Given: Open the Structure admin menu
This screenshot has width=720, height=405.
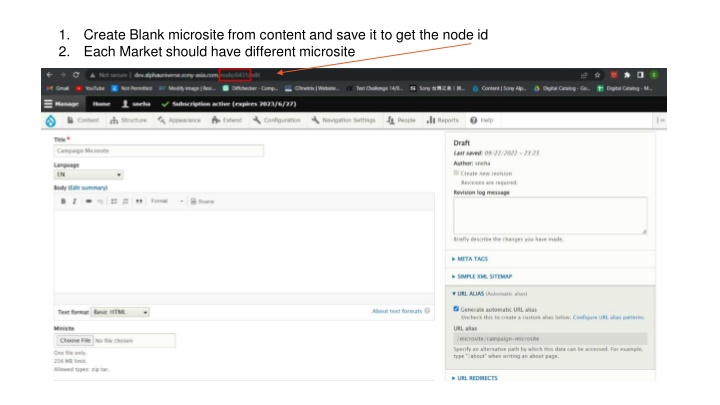Looking at the screenshot, I should tap(129, 120).
